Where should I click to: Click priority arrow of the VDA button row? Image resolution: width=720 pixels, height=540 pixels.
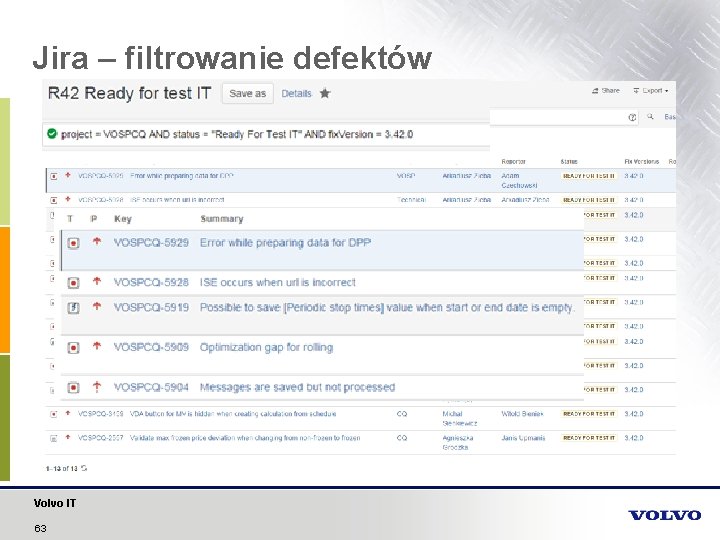click(x=68, y=413)
